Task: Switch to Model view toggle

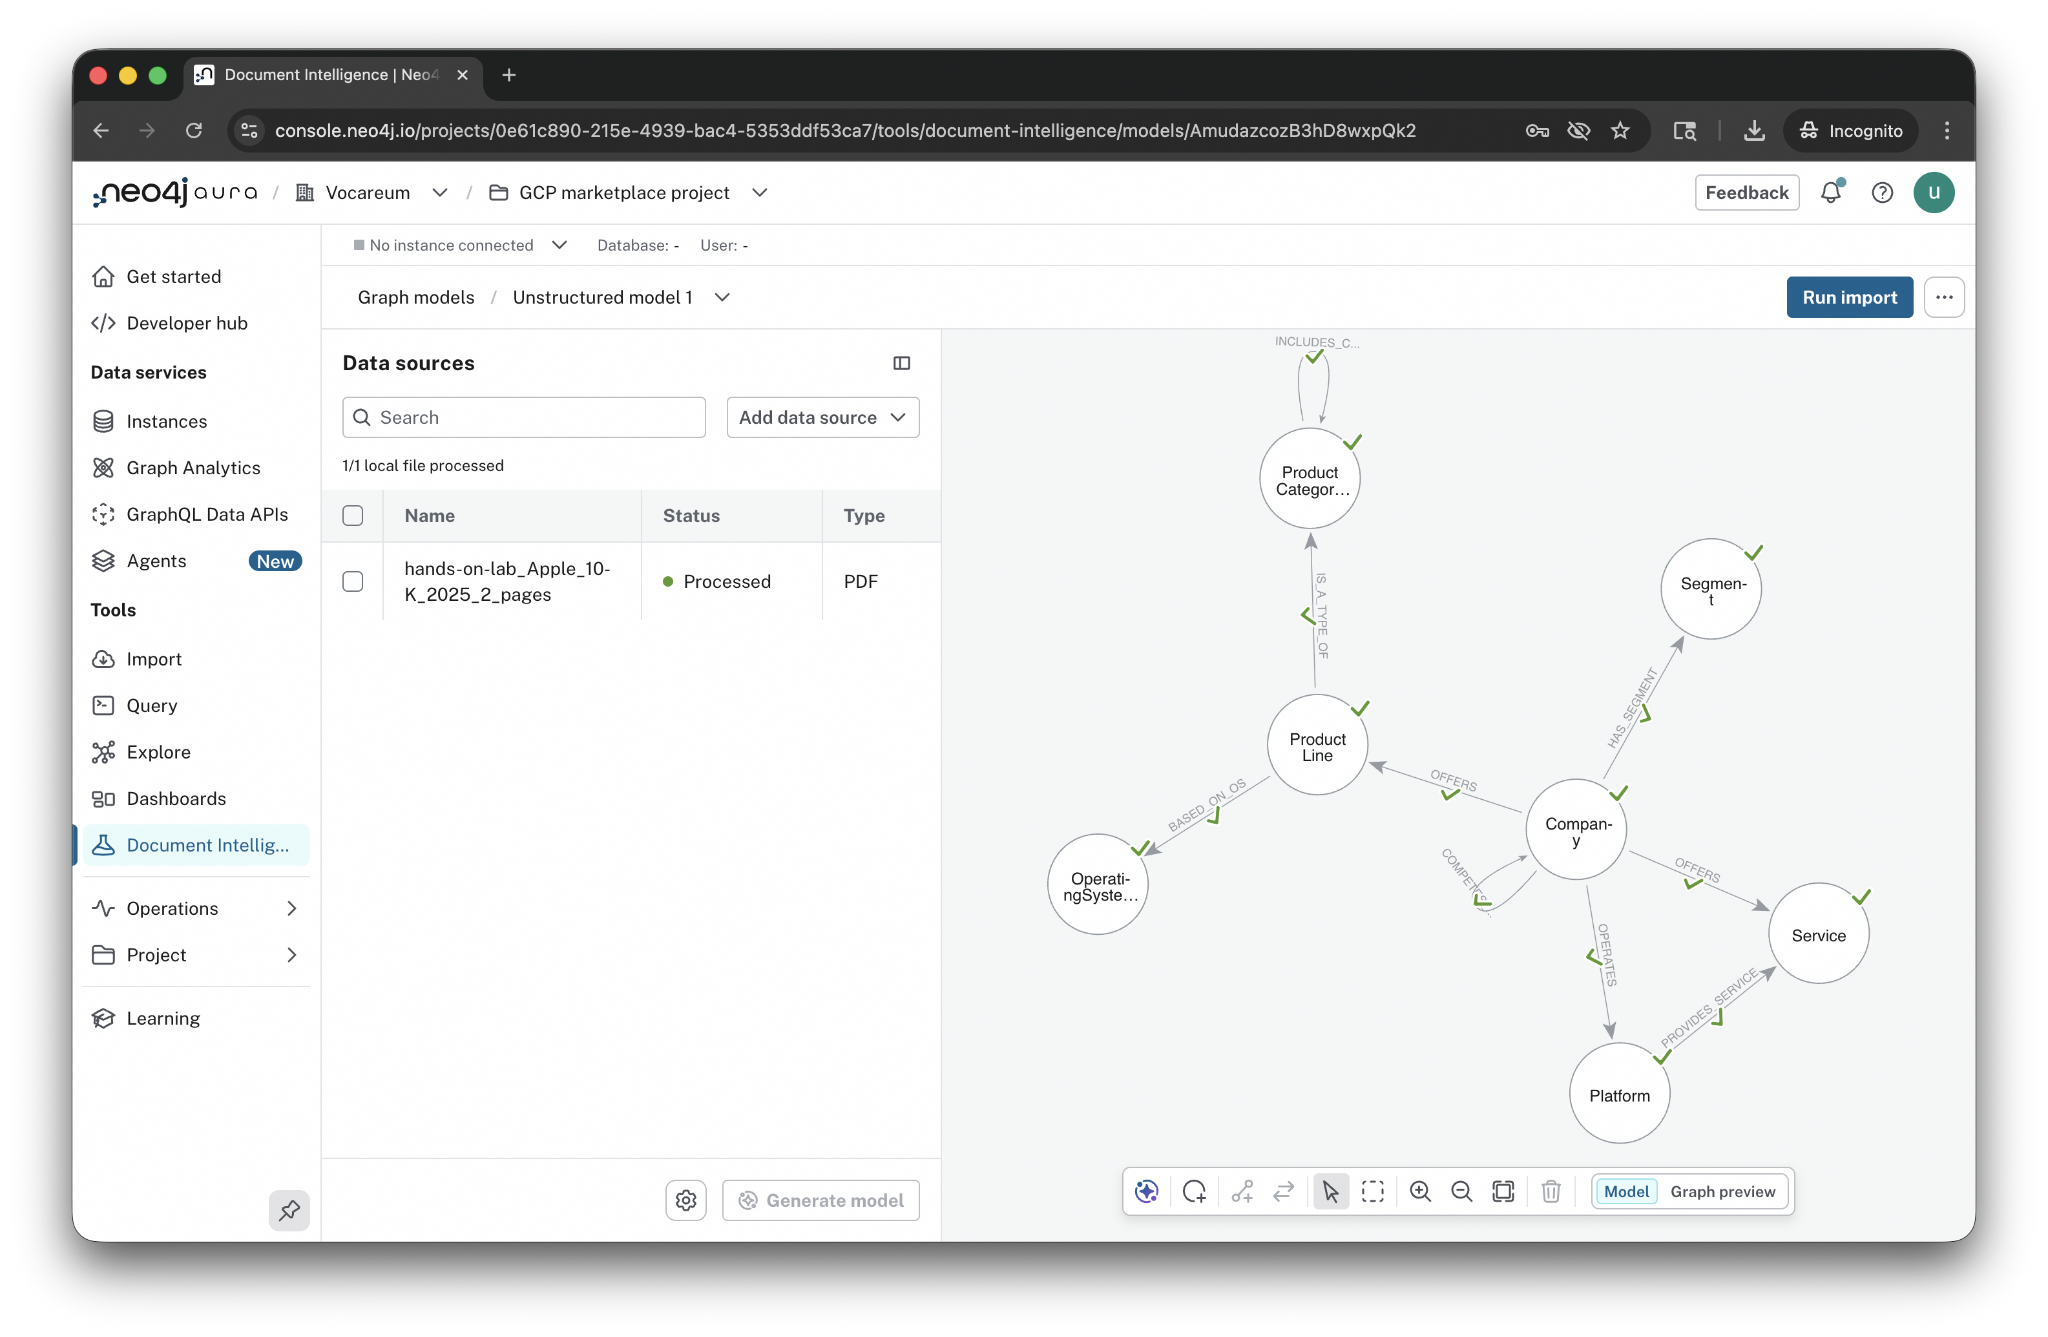Action: 1626,1191
